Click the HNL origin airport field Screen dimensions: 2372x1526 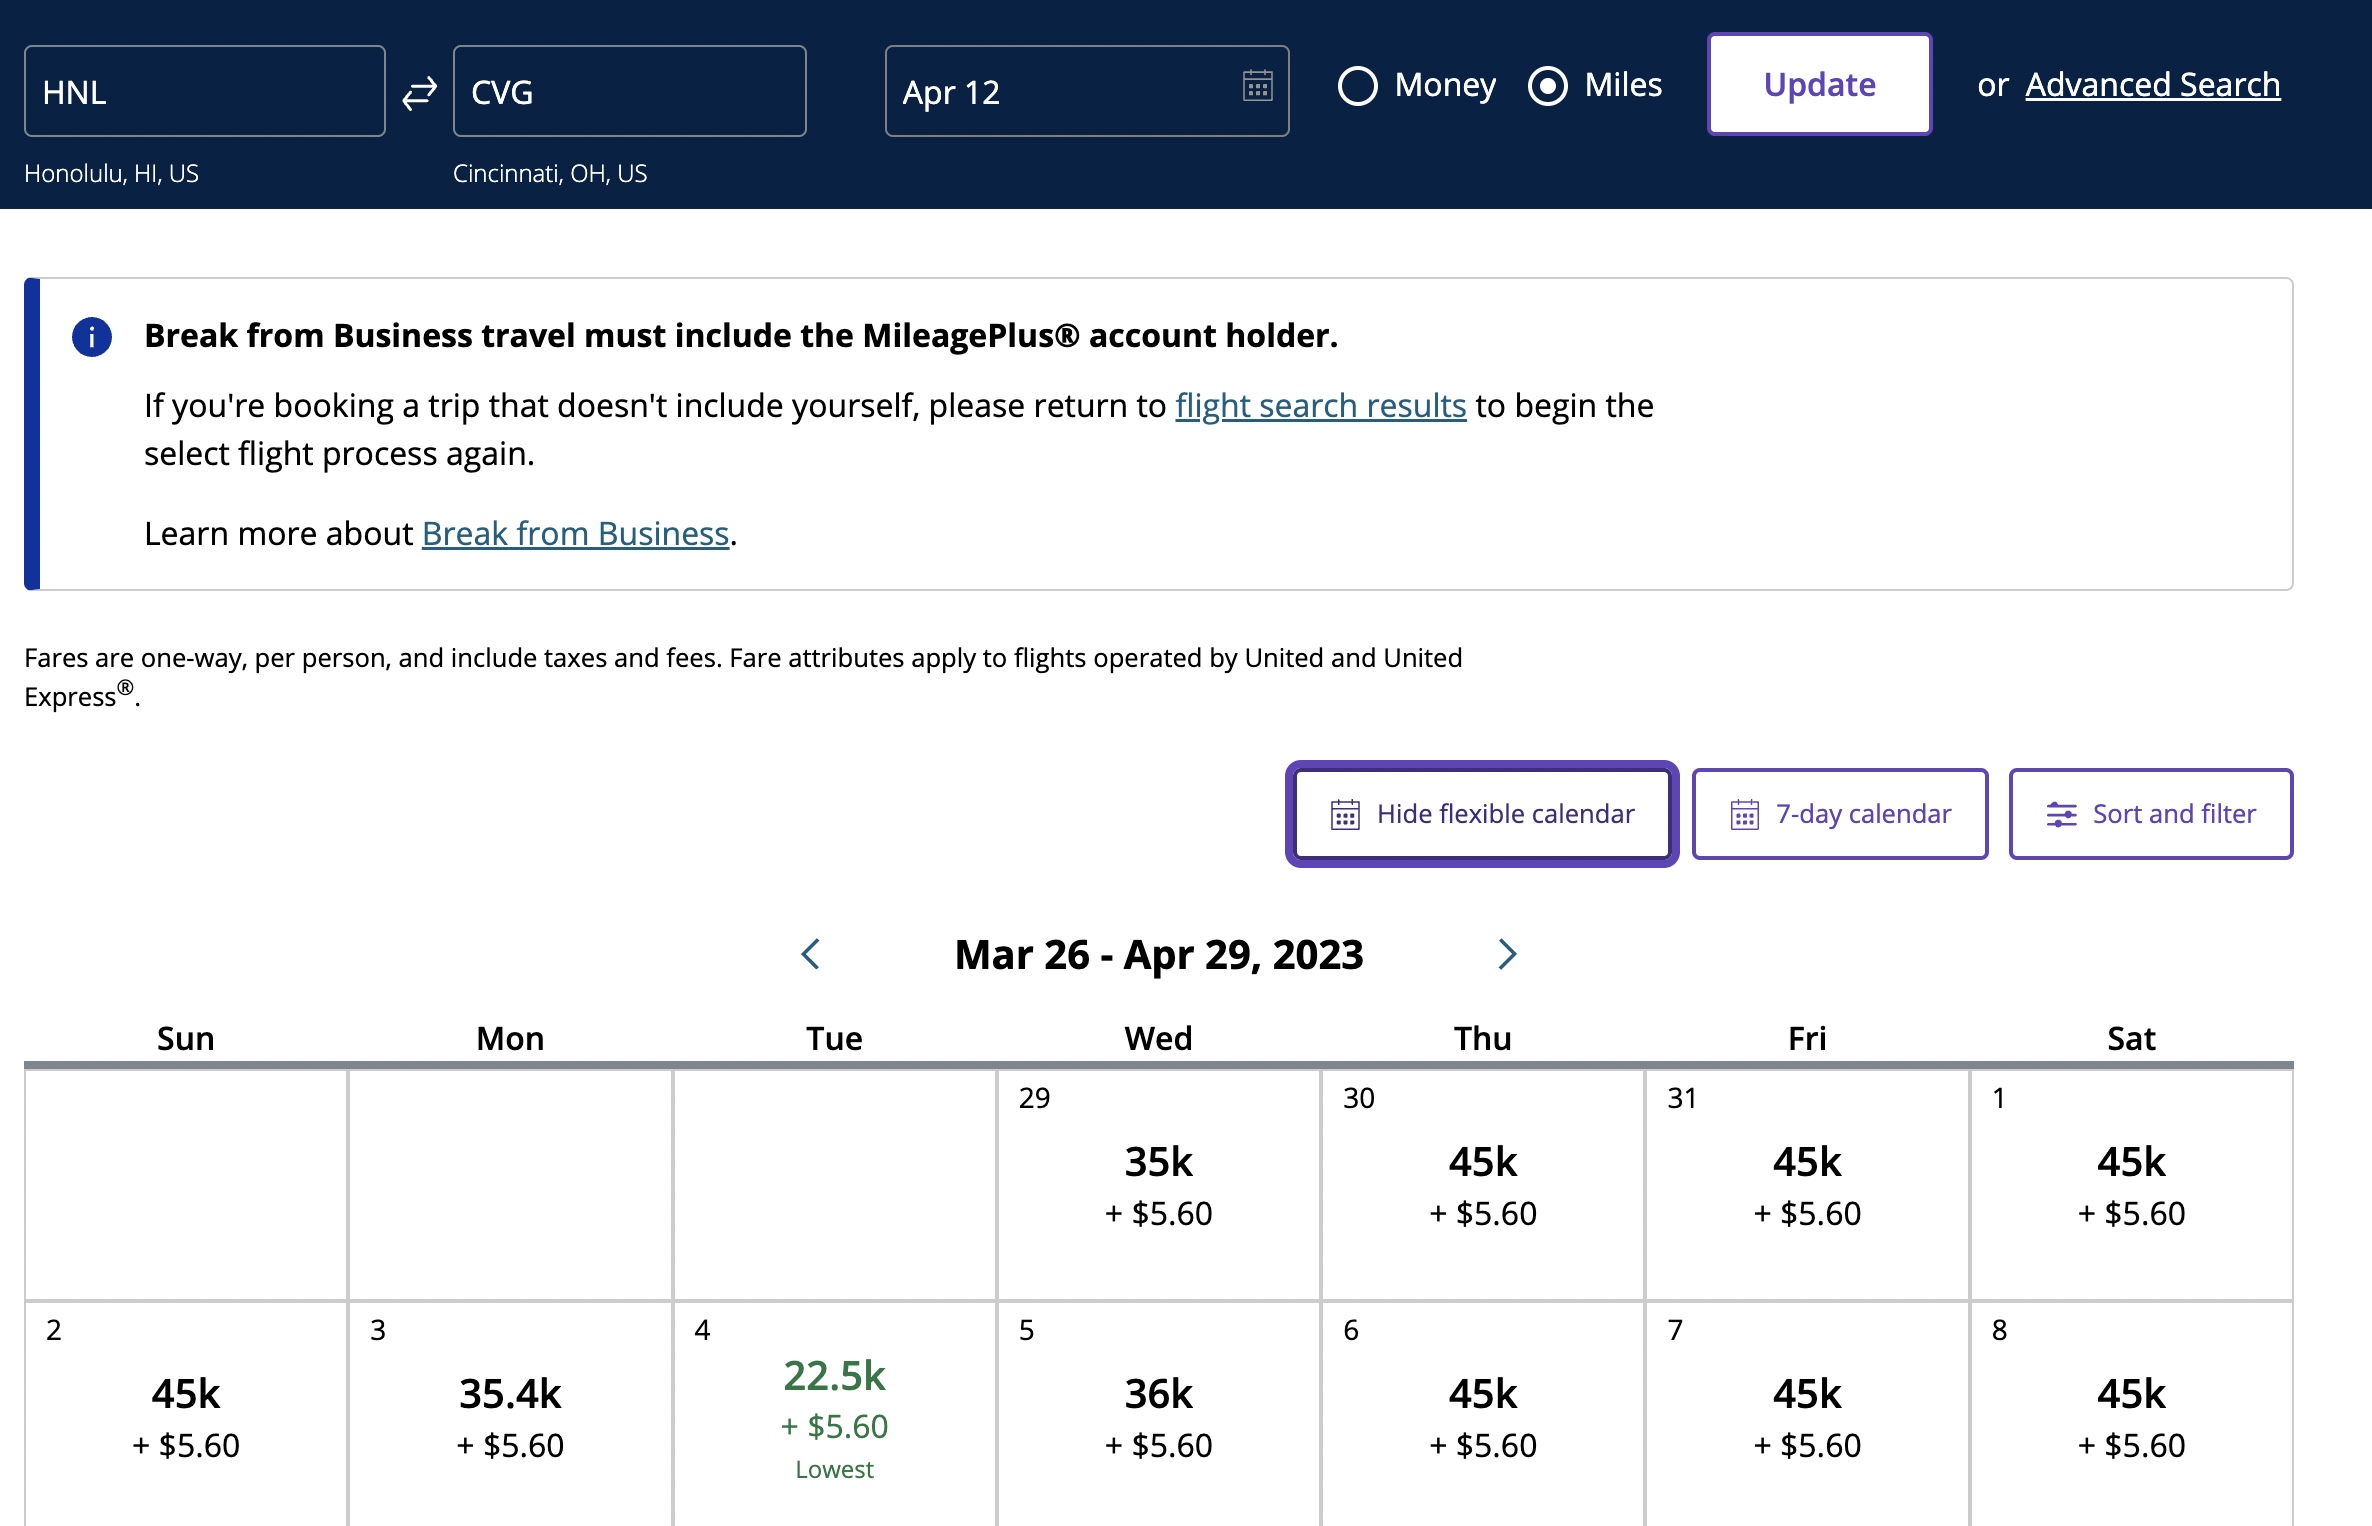(204, 92)
